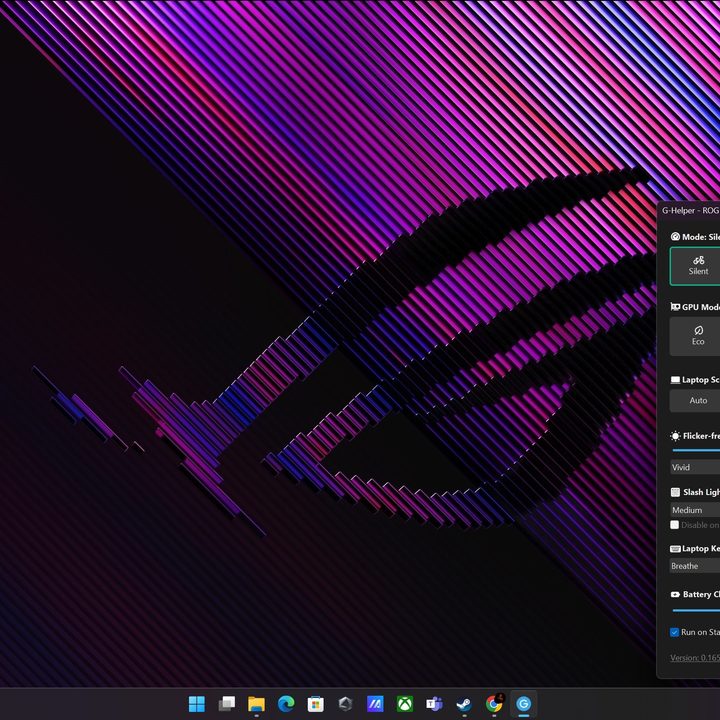Click the Slash Lighting section icon

point(675,492)
